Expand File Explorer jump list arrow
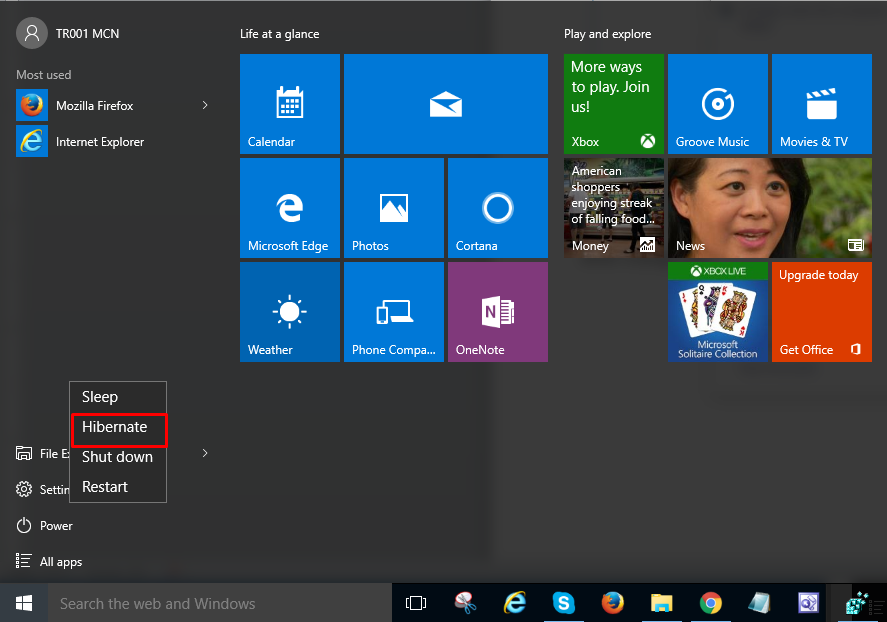887x622 pixels. coord(205,453)
